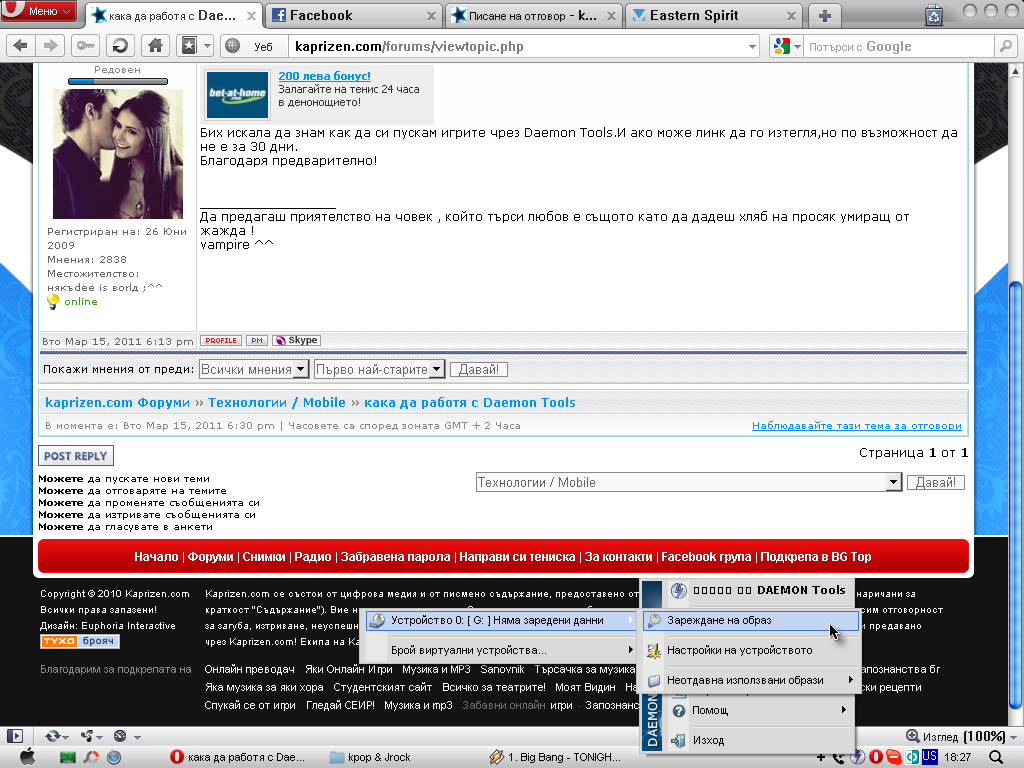1024x768 pixels.
Task: Click the poster's couple avatar image
Action: [x=118, y=153]
